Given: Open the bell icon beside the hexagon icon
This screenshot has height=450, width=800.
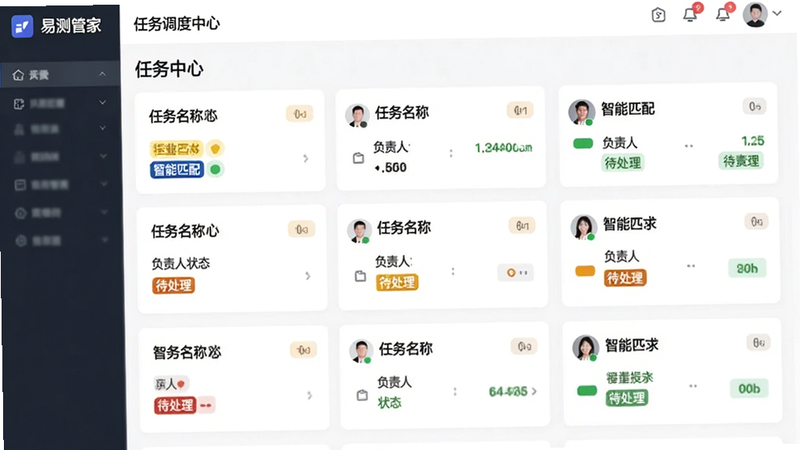Looking at the screenshot, I should tap(690, 15).
